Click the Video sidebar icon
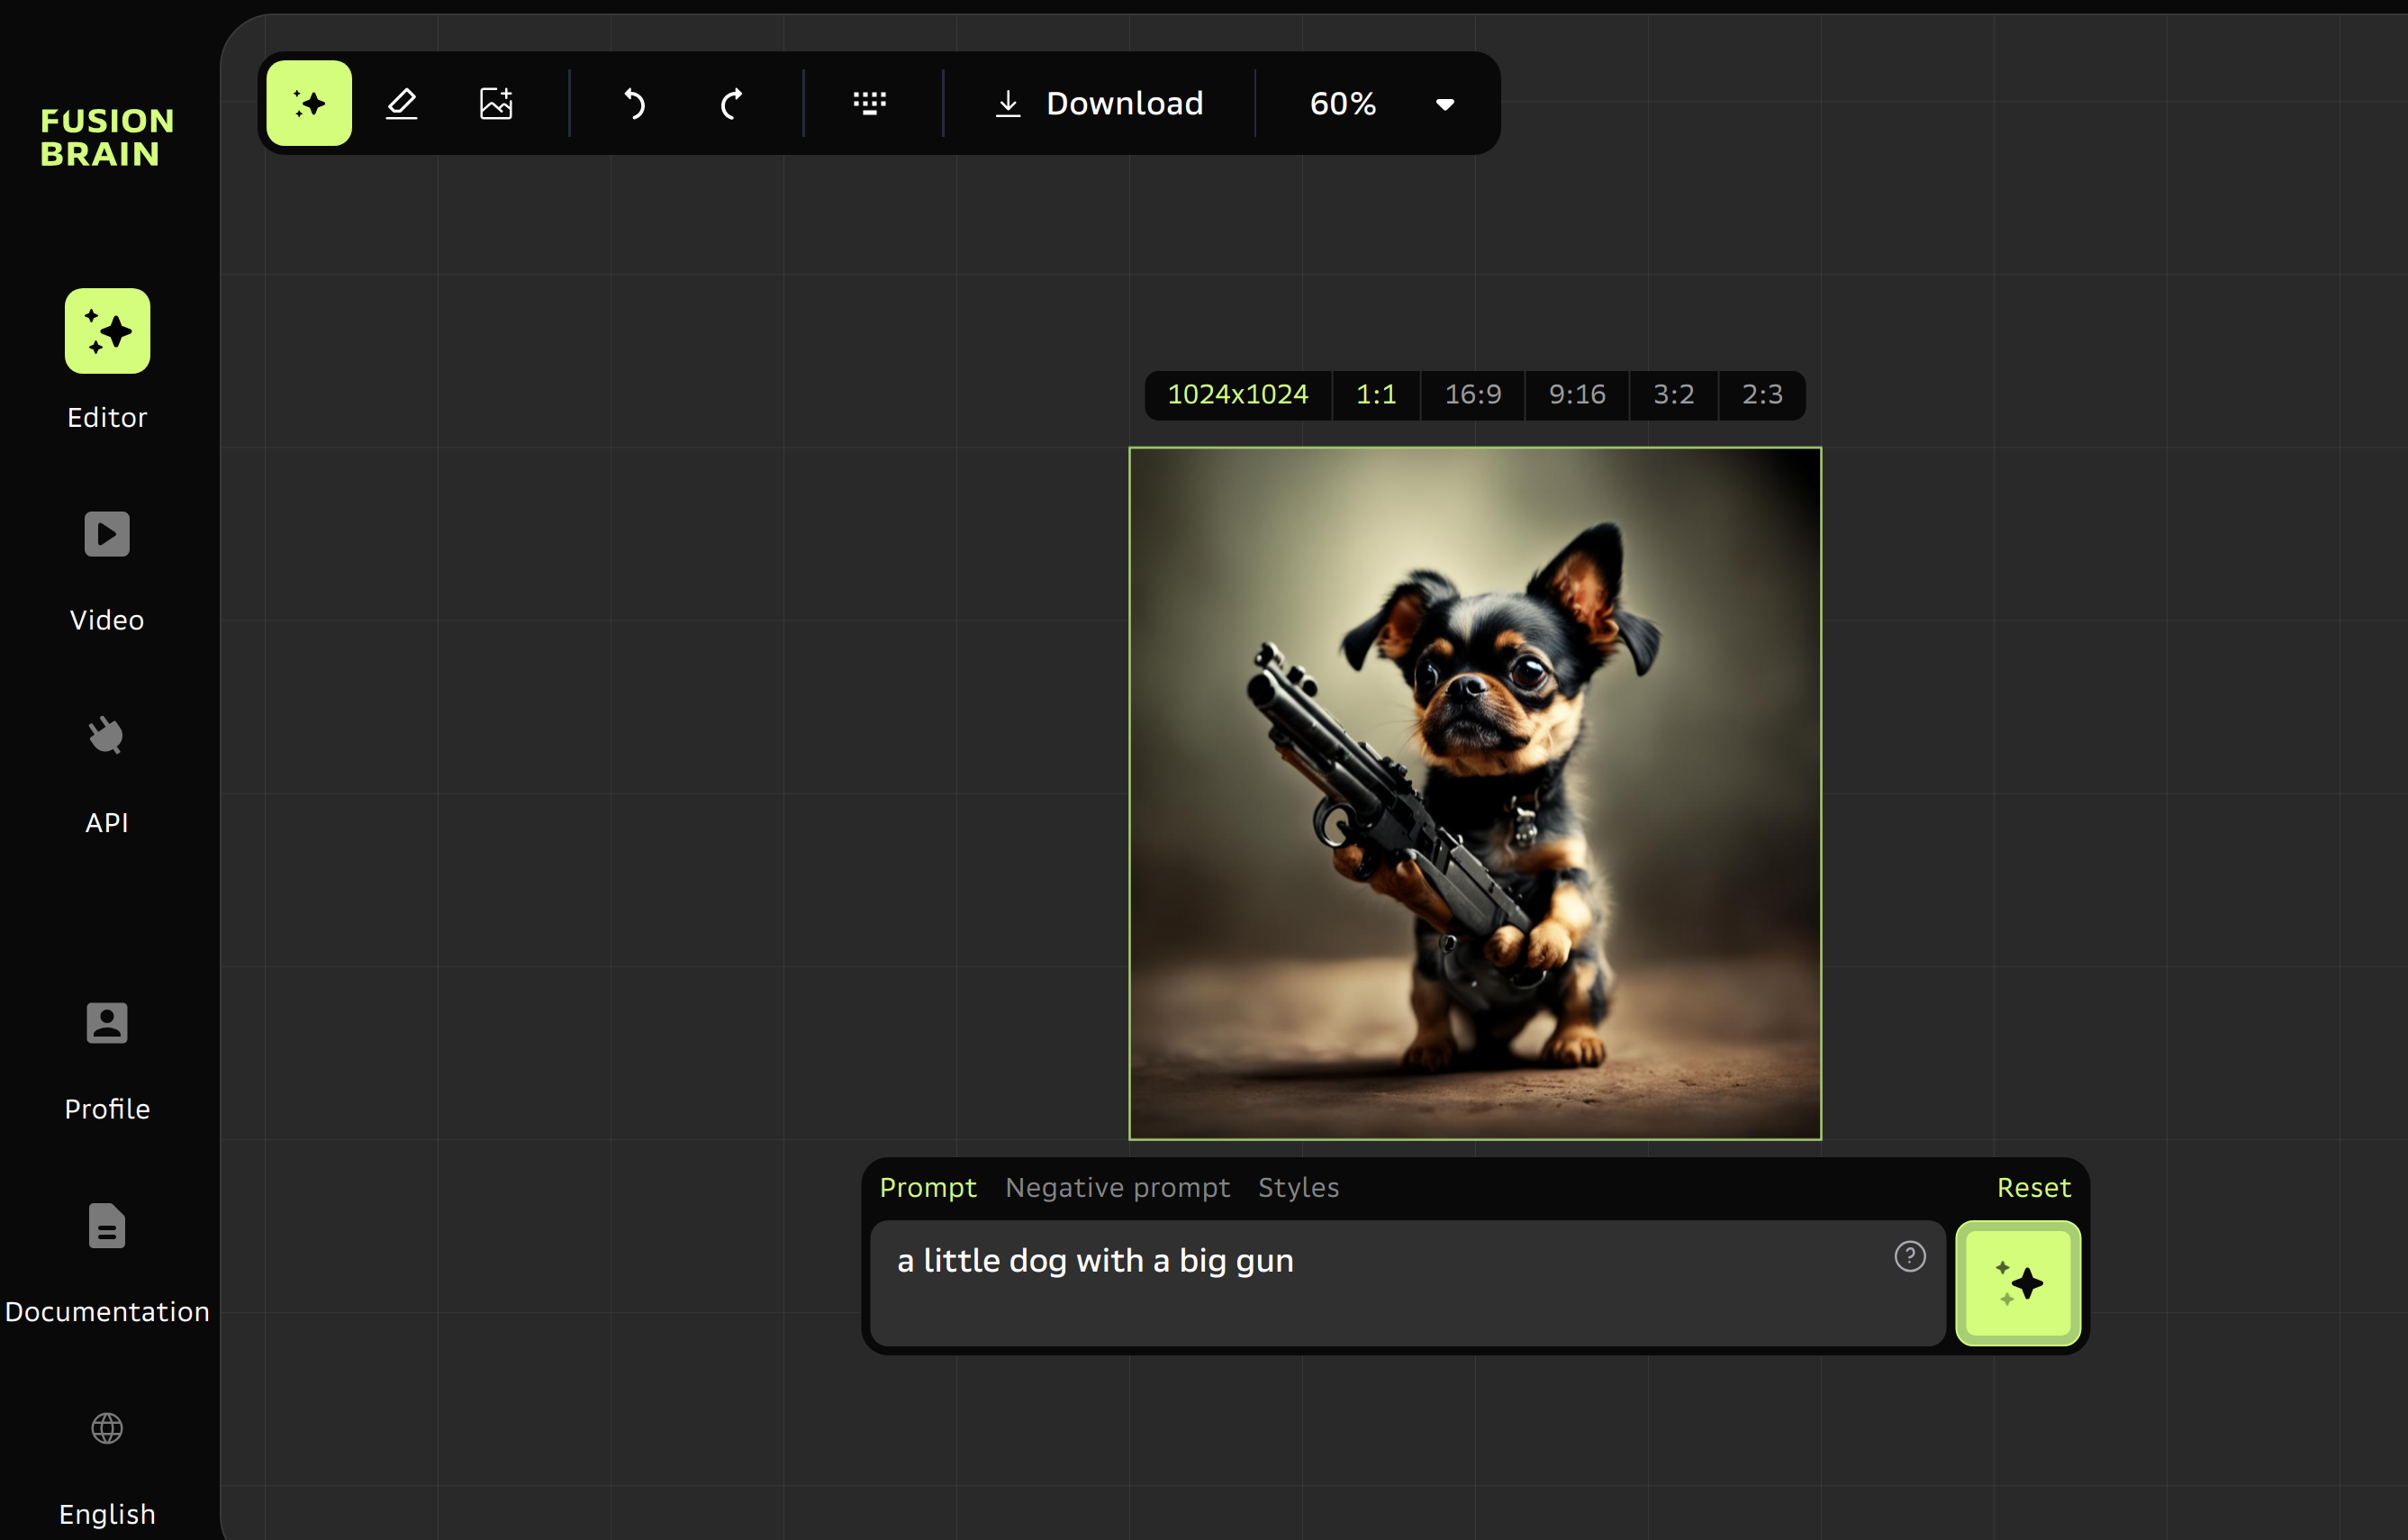2408x1540 pixels. click(x=107, y=532)
